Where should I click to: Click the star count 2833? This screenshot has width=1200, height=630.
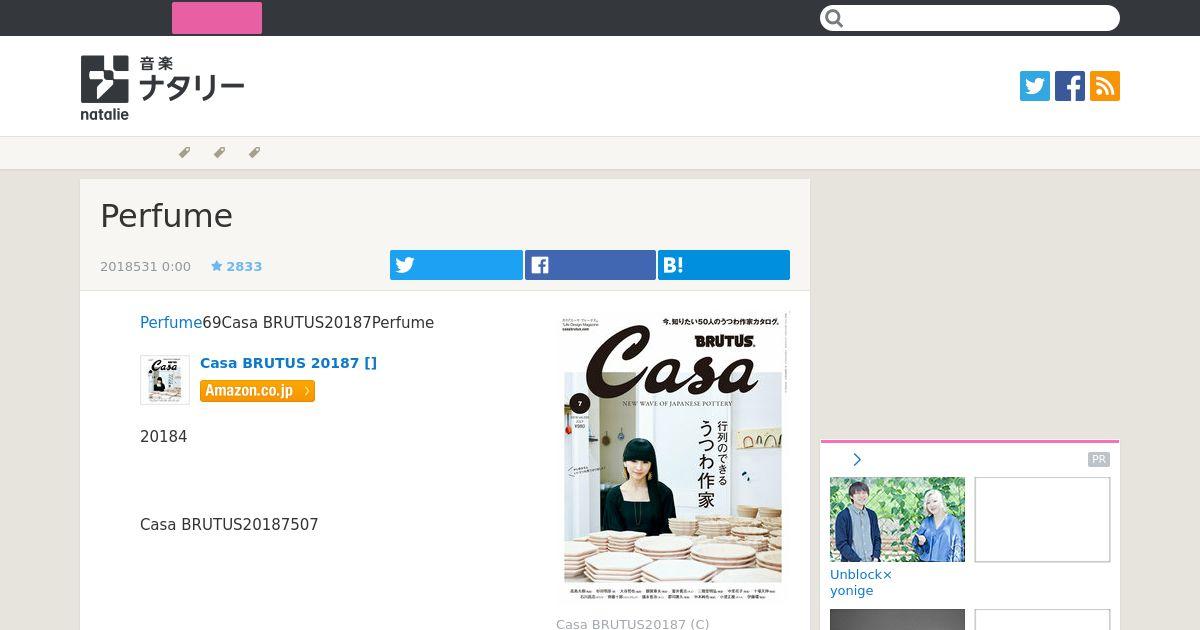(x=236, y=266)
